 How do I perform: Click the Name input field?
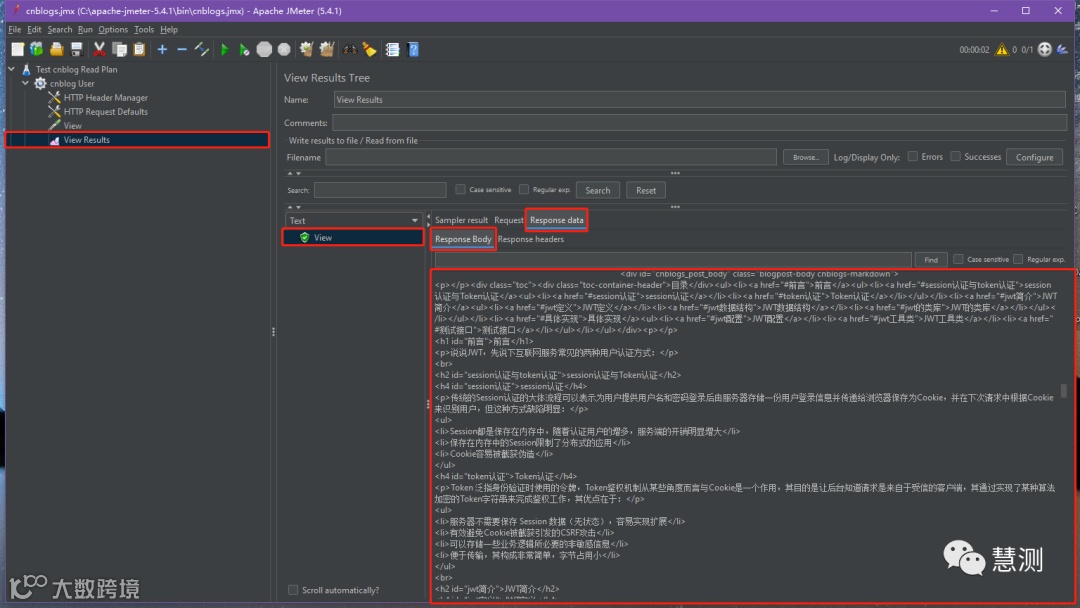[700, 100]
